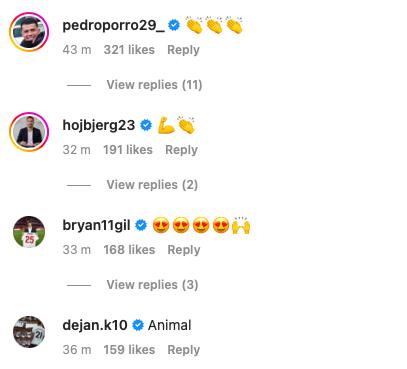Viewport: 407px width, 369px height.
Task: Open dejan.k10 username link
Action: coord(95,325)
